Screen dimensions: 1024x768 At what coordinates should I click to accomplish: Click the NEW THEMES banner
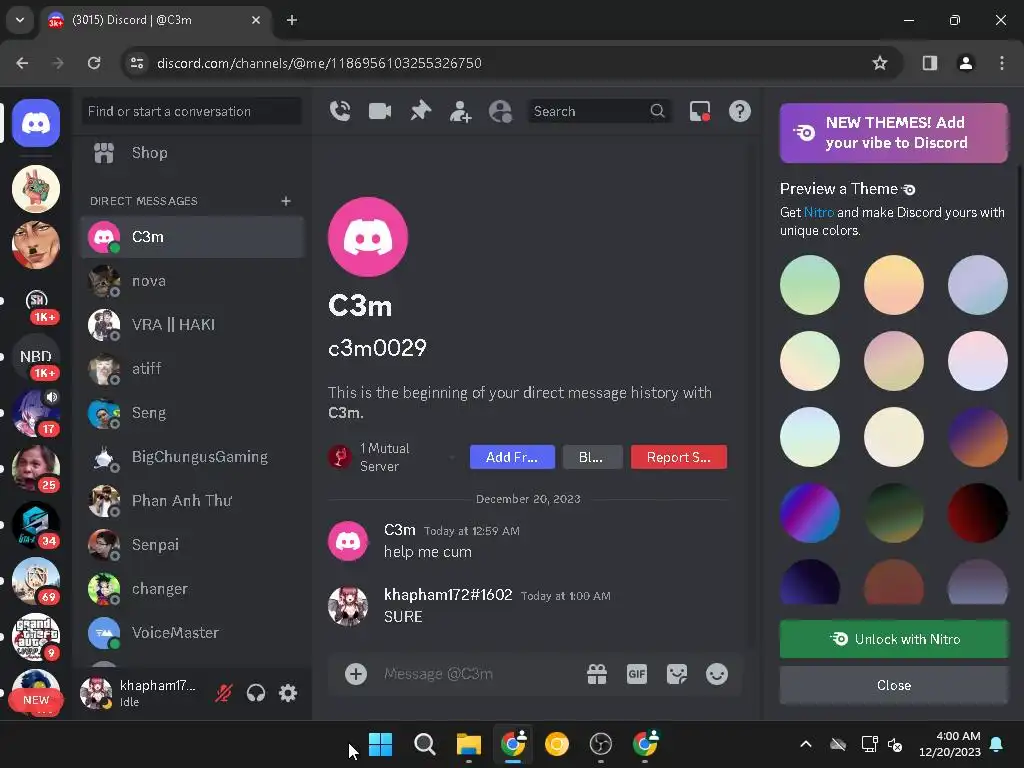[x=894, y=133]
